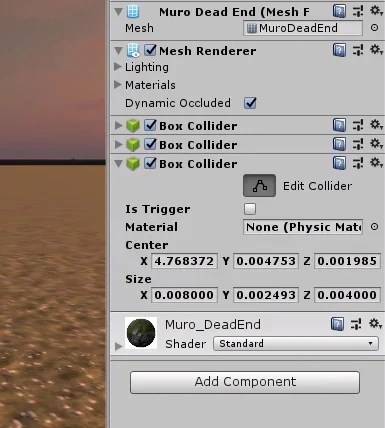385x428 pixels.
Task: Open Muro_DeadEnd material gear menu
Action: coord(375,323)
